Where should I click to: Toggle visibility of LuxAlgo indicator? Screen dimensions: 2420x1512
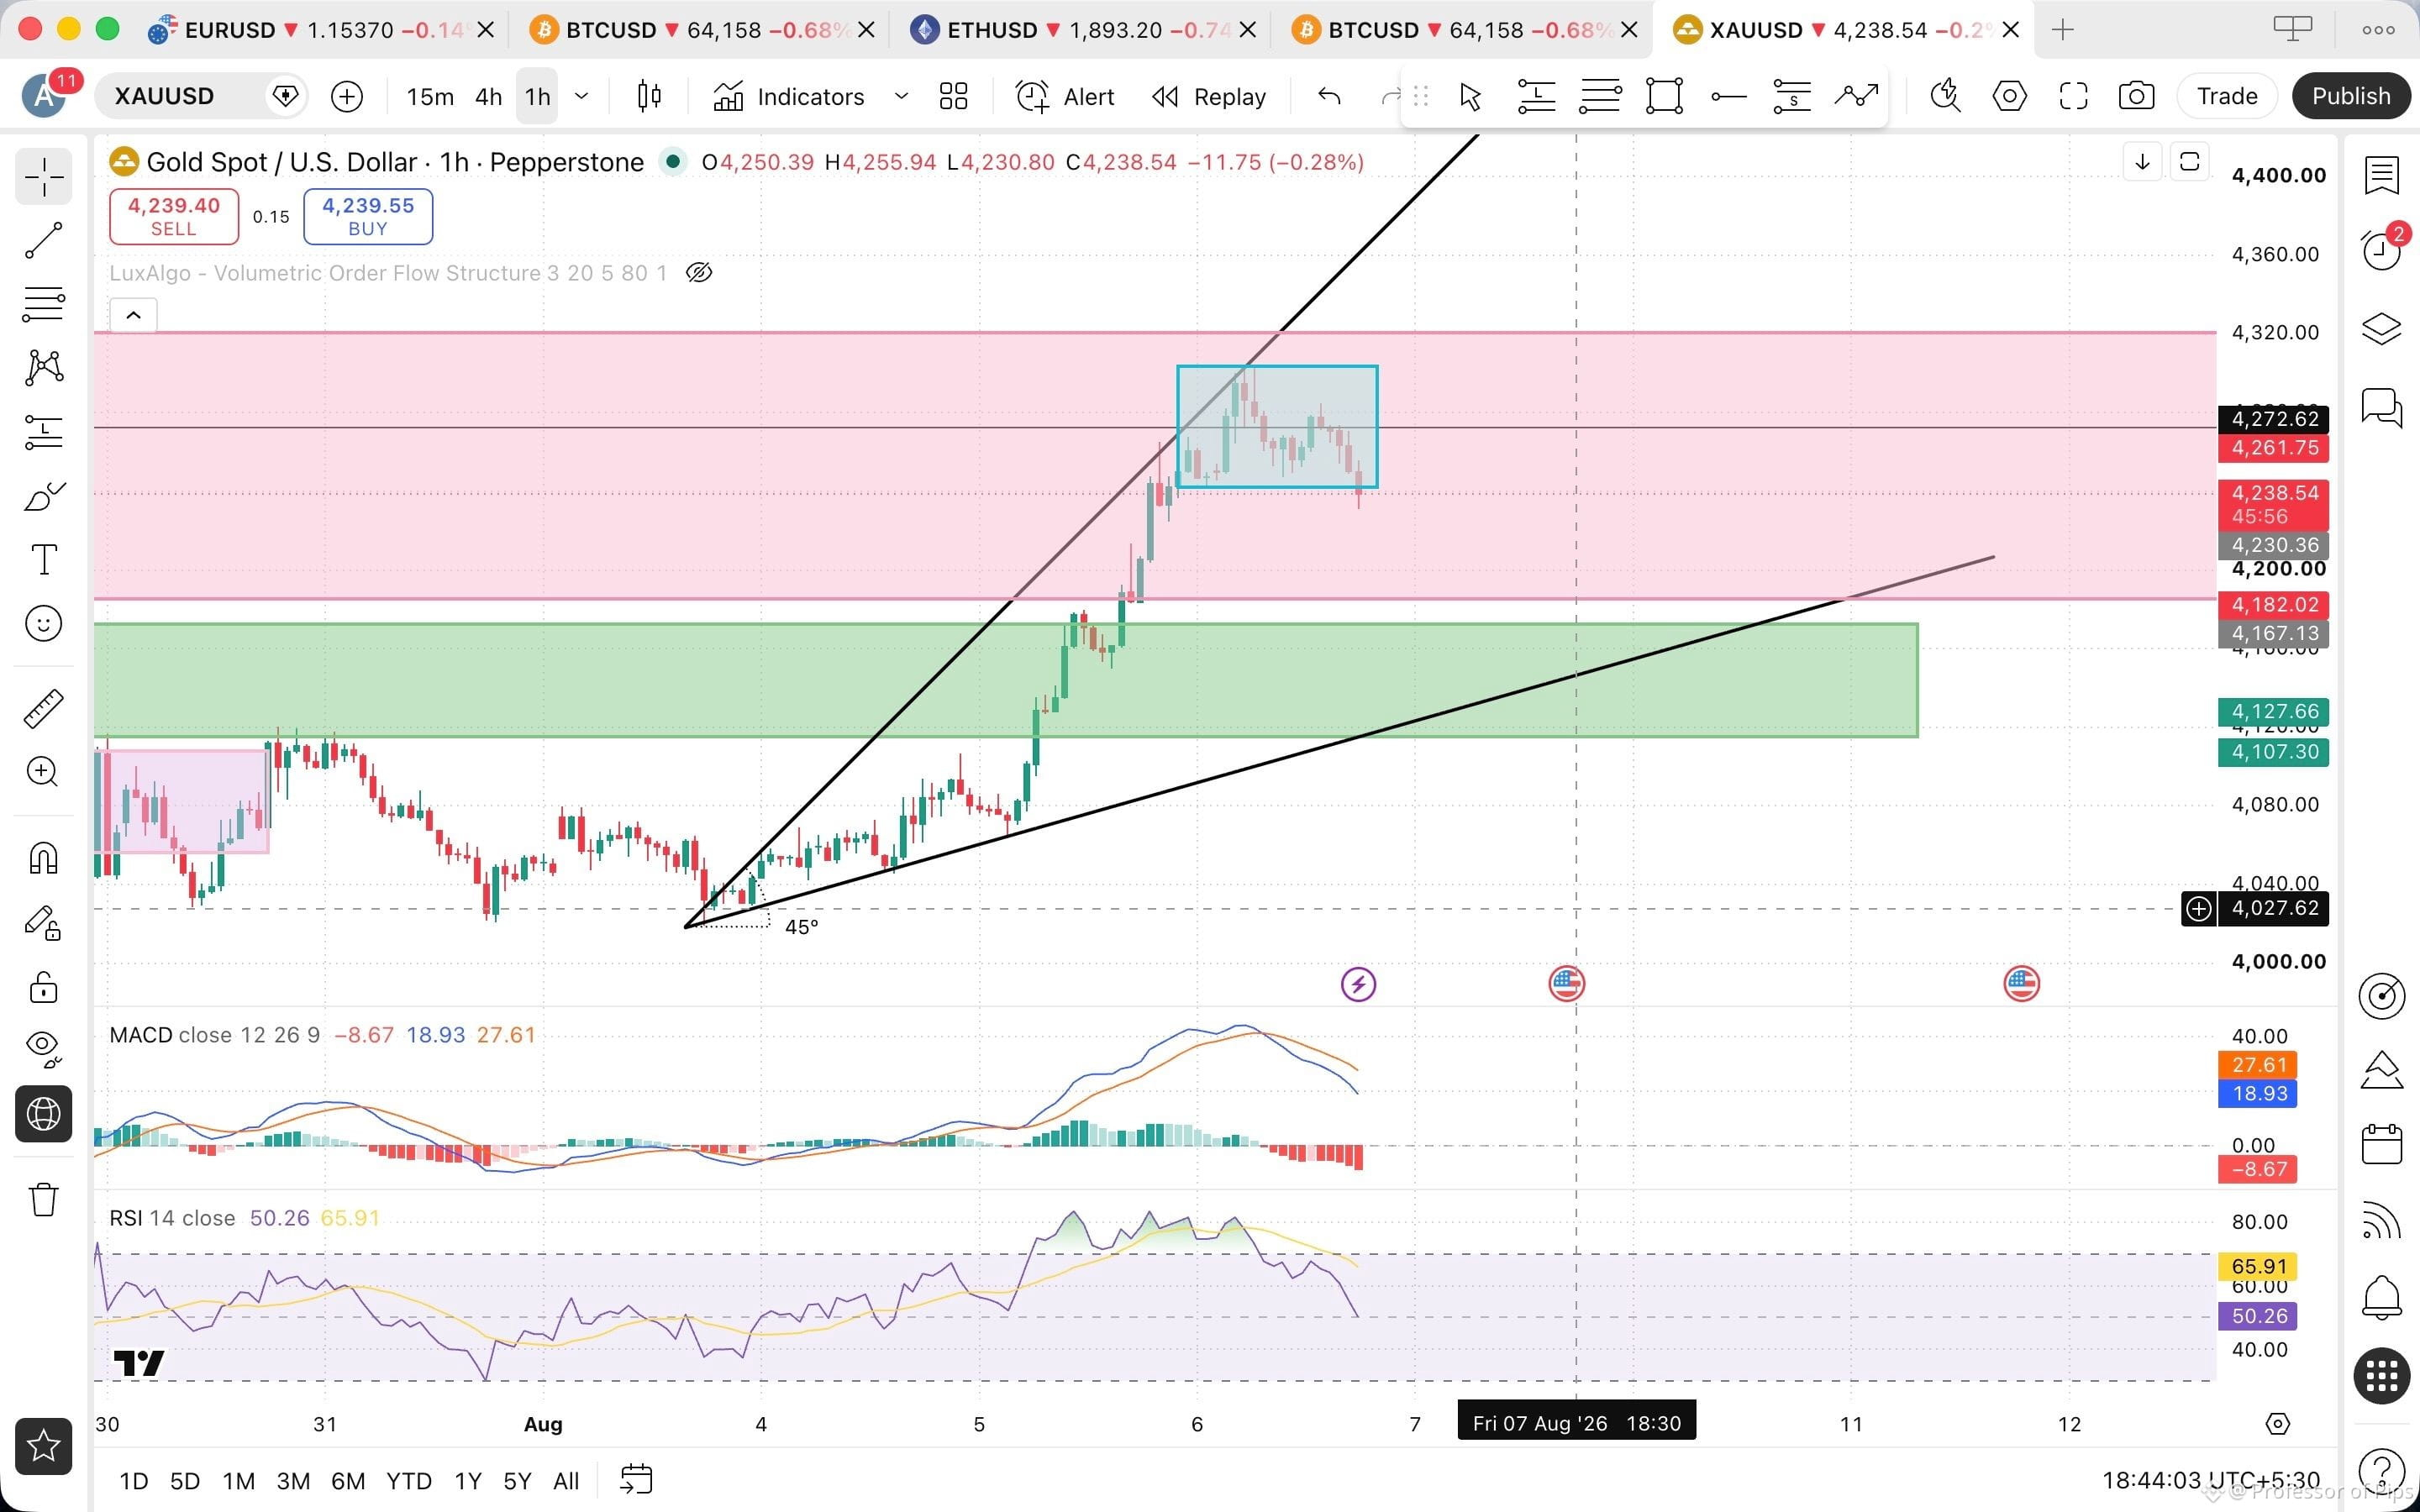699,273
